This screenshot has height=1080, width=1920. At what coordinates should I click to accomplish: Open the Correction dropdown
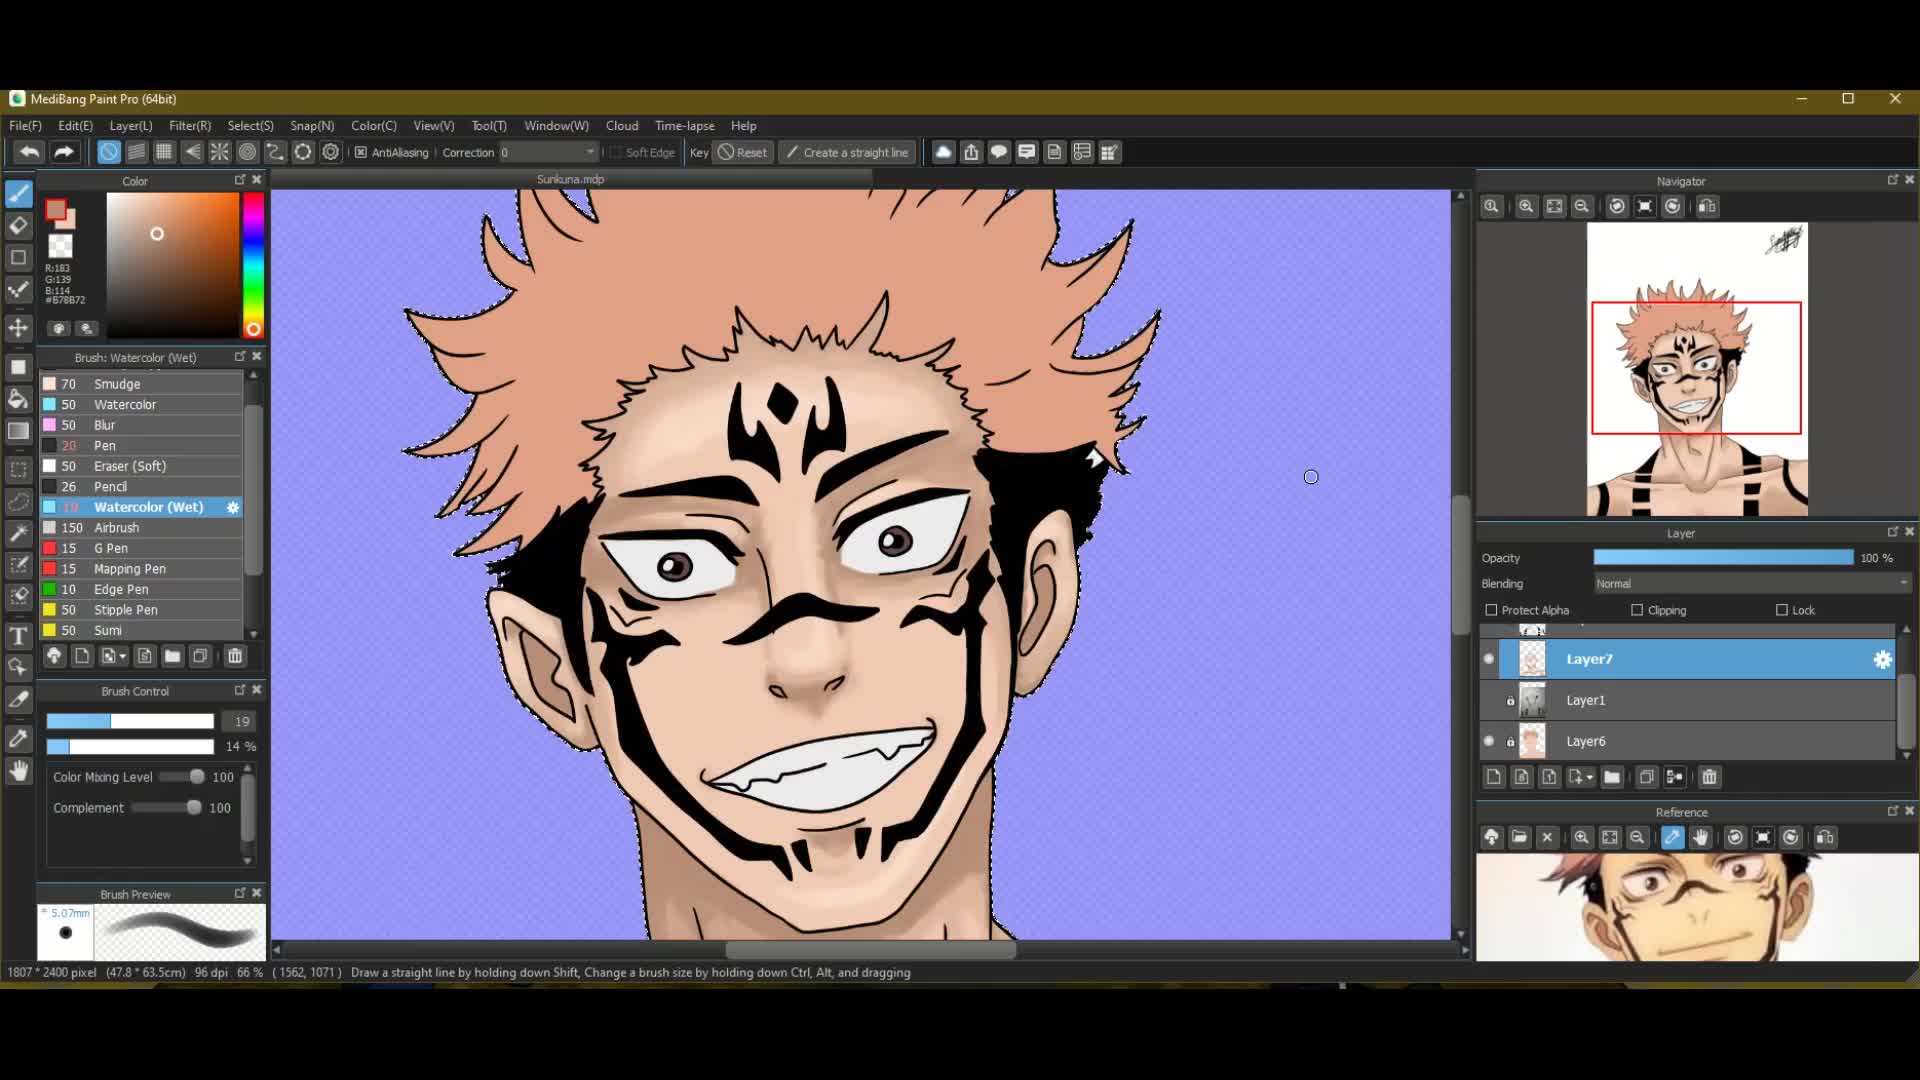(548, 152)
